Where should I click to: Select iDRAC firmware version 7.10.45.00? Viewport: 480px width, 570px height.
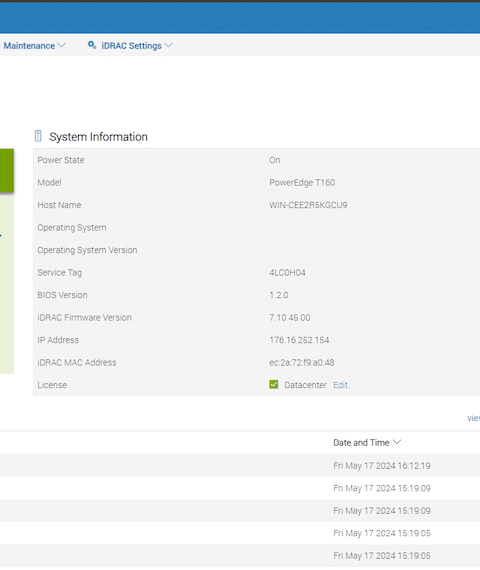tap(290, 318)
